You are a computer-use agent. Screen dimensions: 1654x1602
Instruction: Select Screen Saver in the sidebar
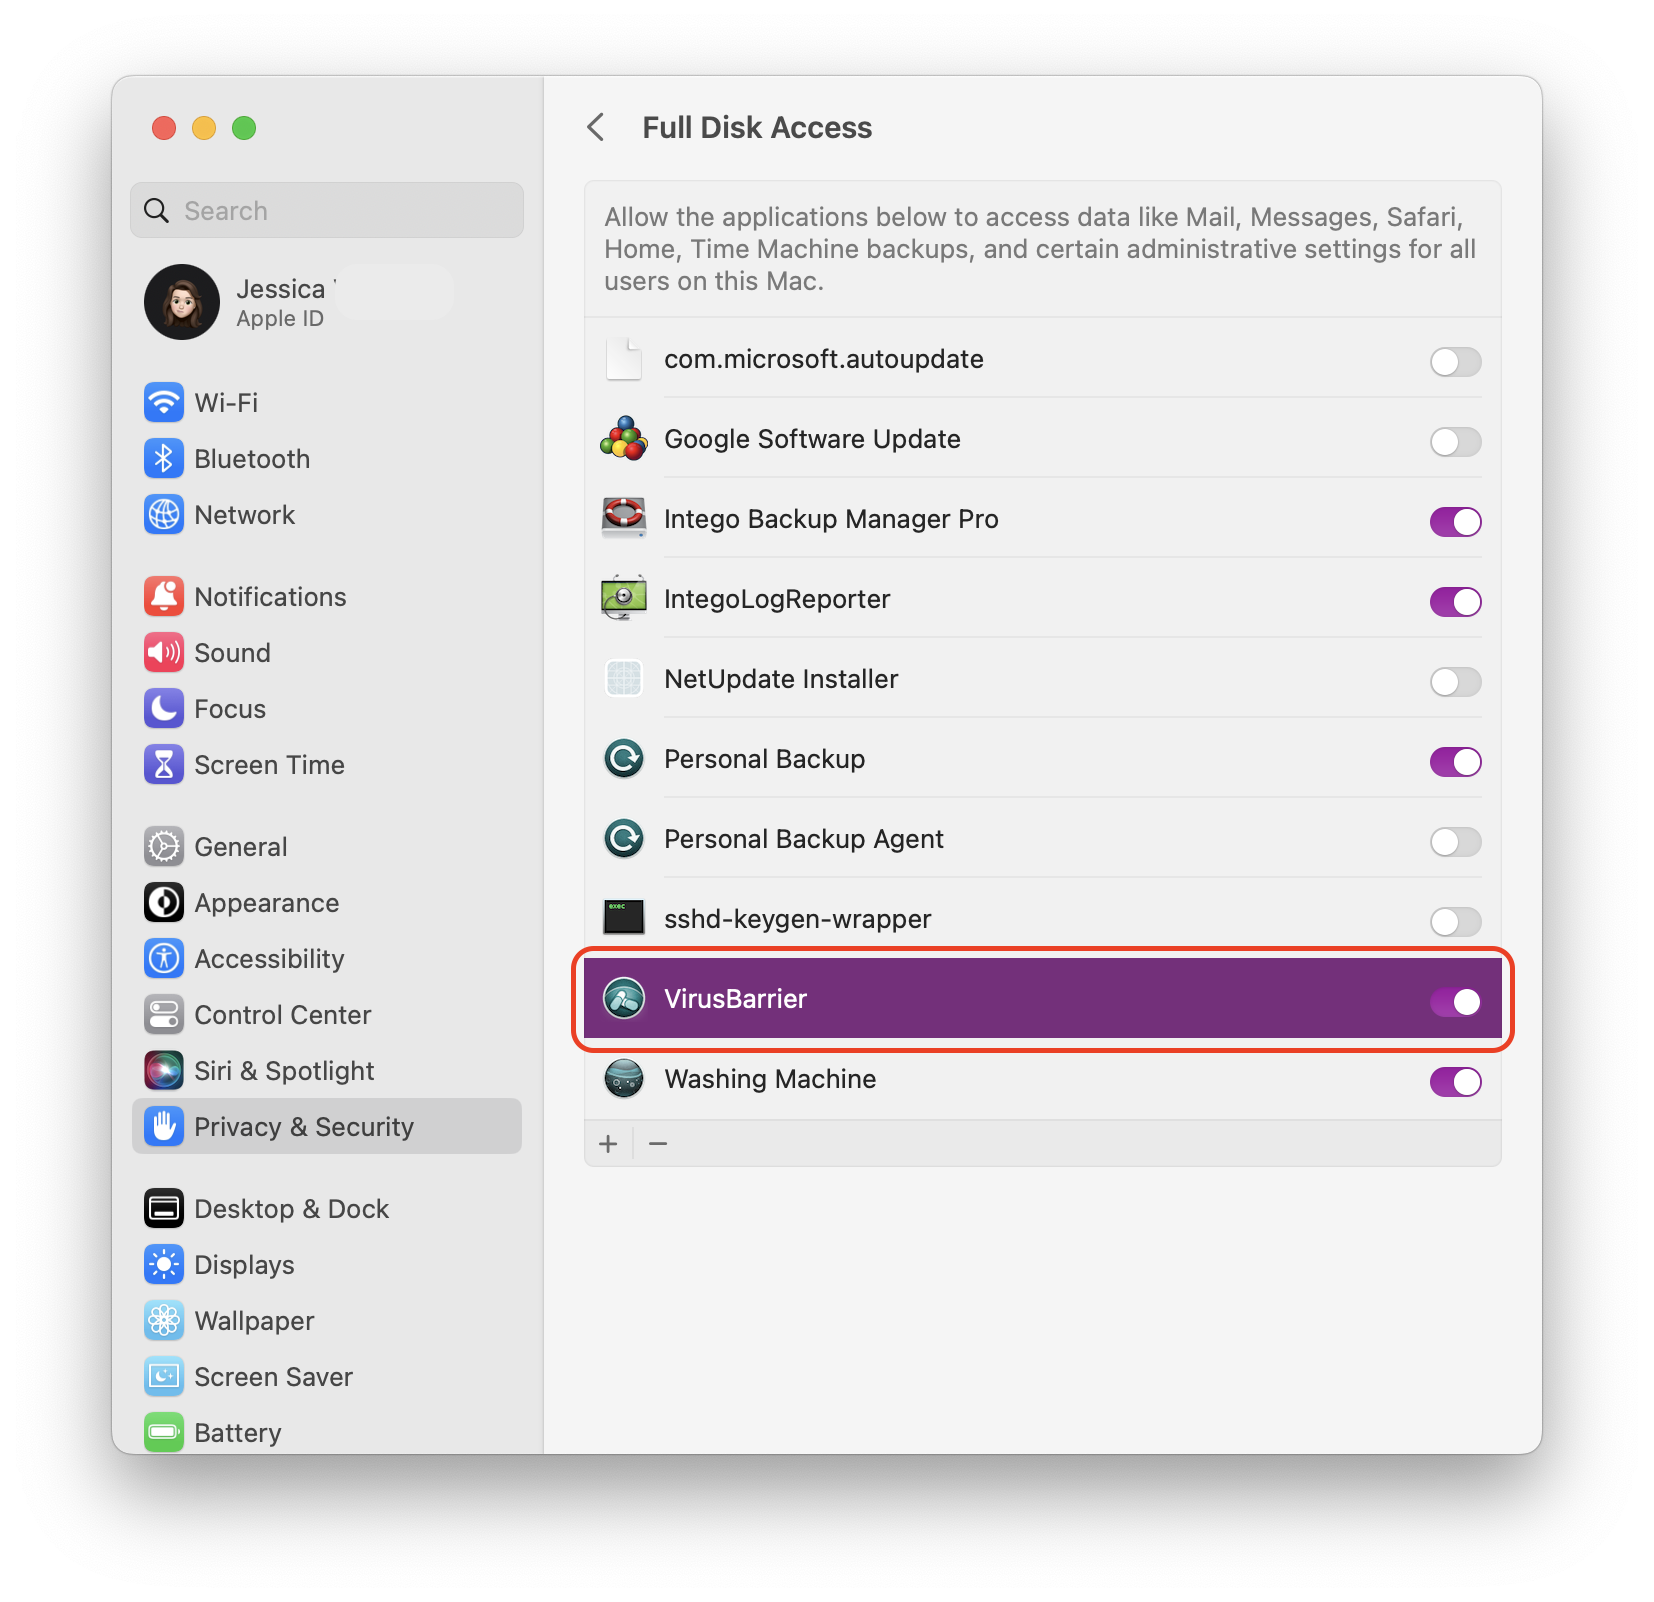(327, 1377)
